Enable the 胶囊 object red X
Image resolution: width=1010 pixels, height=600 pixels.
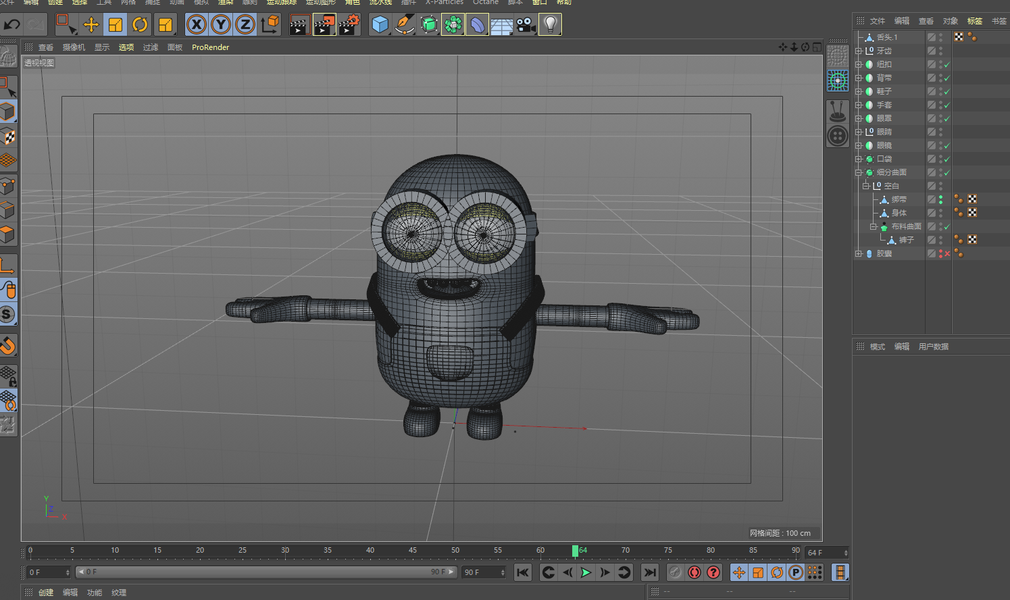(x=947, y=254)
